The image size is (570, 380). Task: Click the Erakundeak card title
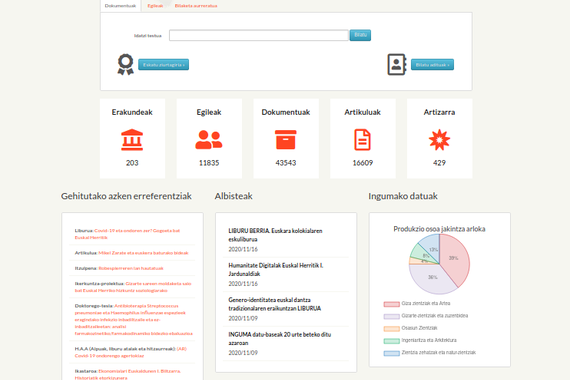click(x=132, y=112)
